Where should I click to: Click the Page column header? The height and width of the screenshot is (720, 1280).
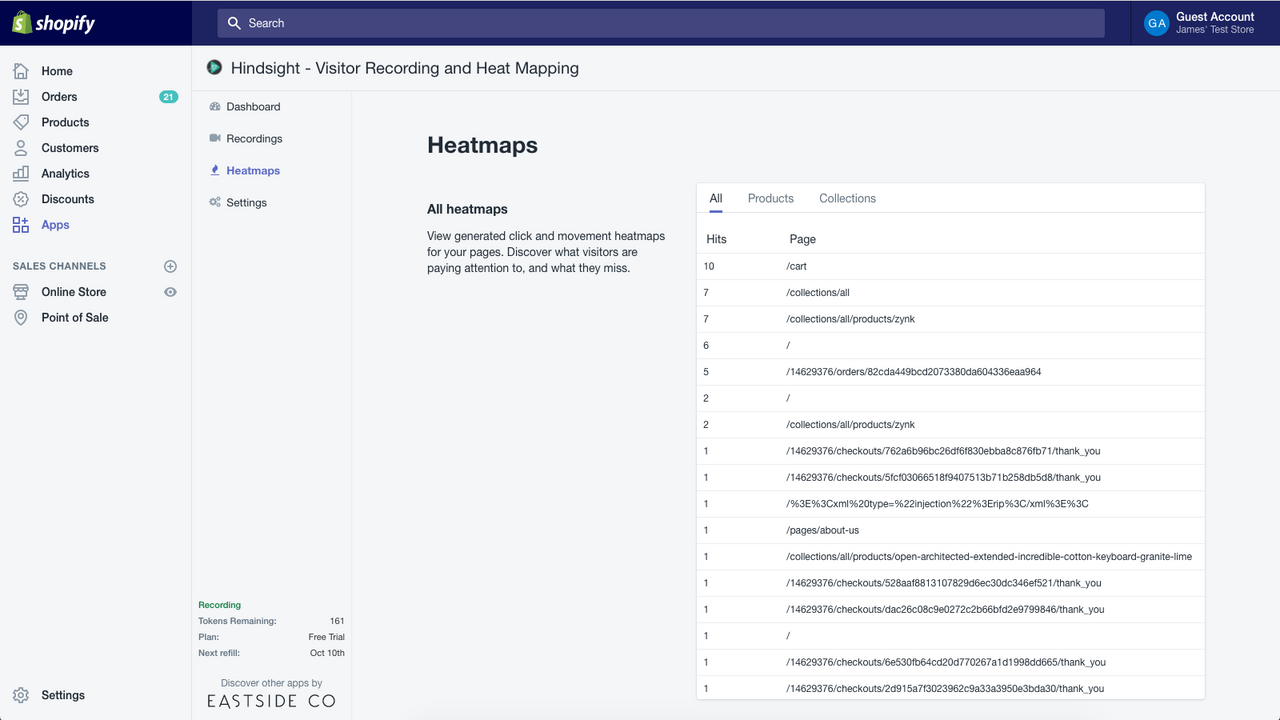tap(802, 239)
